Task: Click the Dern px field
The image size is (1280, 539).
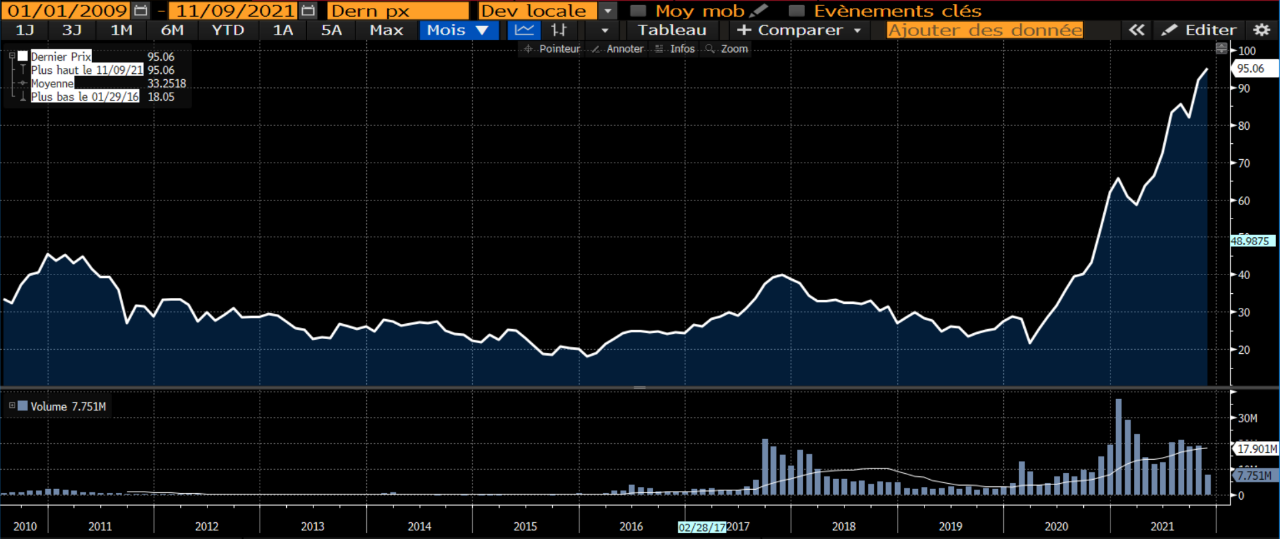Action: [397, 11]
